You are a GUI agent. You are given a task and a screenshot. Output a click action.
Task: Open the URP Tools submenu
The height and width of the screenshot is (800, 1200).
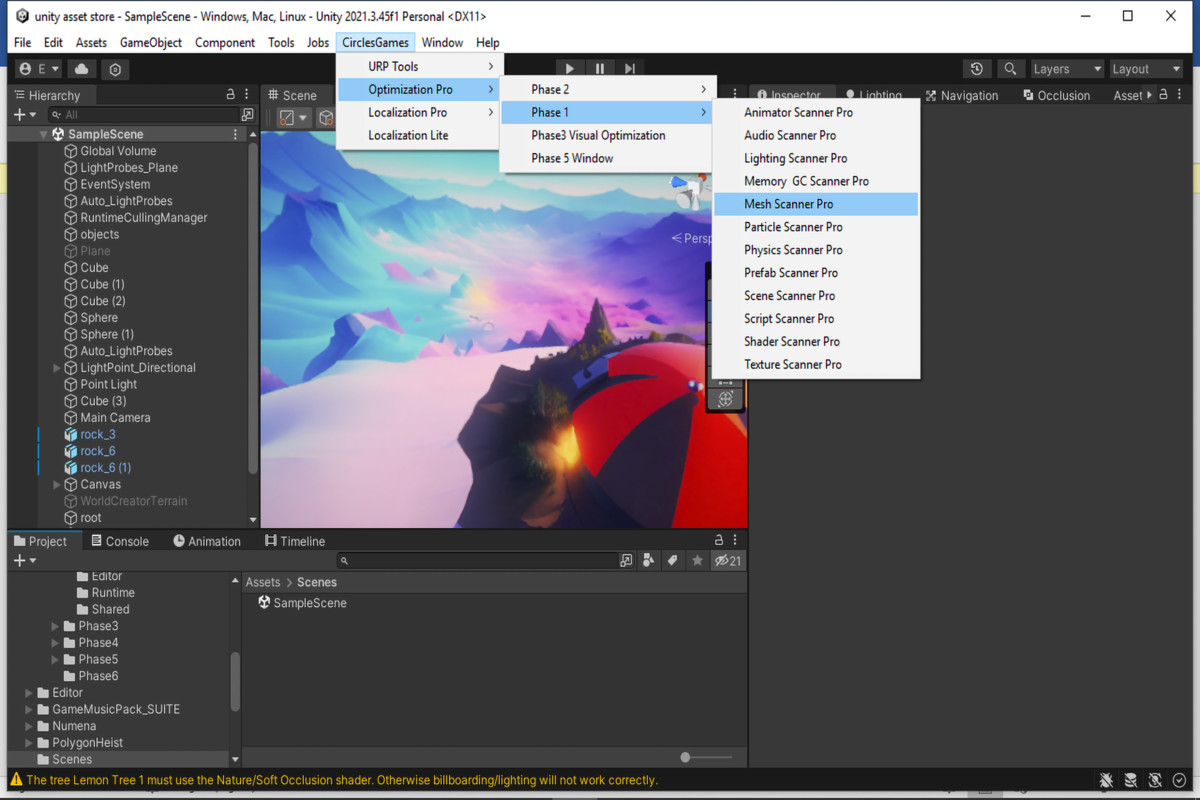tap(418, 67)
